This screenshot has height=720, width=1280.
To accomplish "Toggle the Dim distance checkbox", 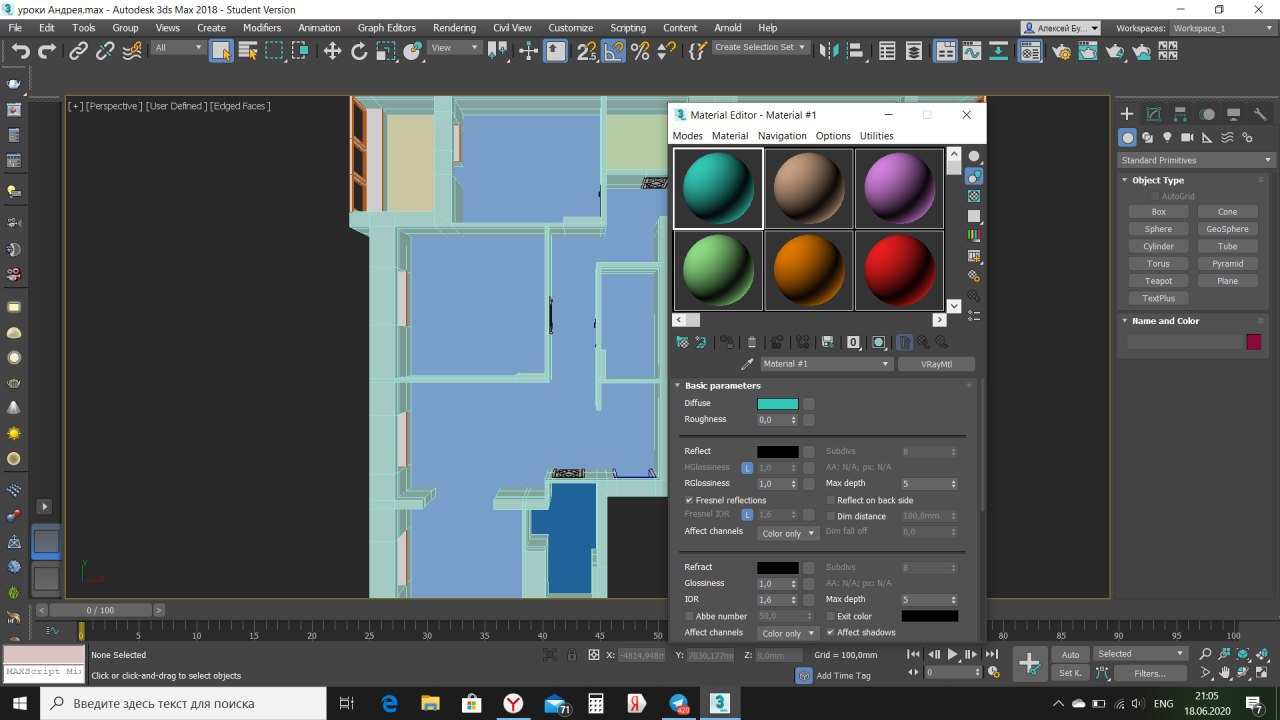I will (831, 516).
